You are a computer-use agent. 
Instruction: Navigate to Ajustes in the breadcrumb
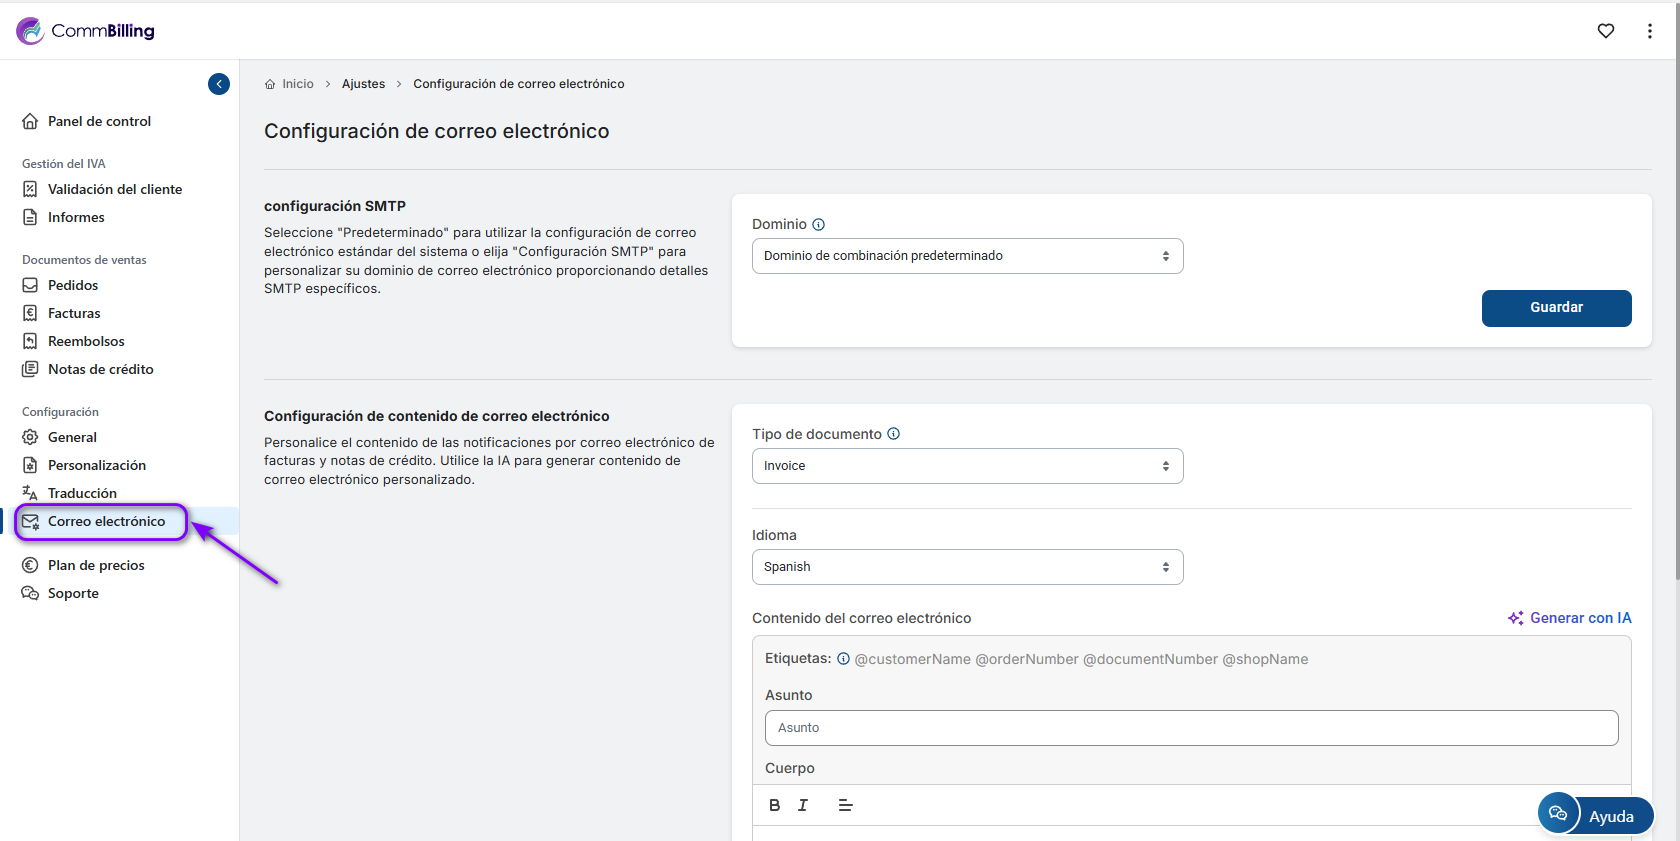tap(363, 84)
